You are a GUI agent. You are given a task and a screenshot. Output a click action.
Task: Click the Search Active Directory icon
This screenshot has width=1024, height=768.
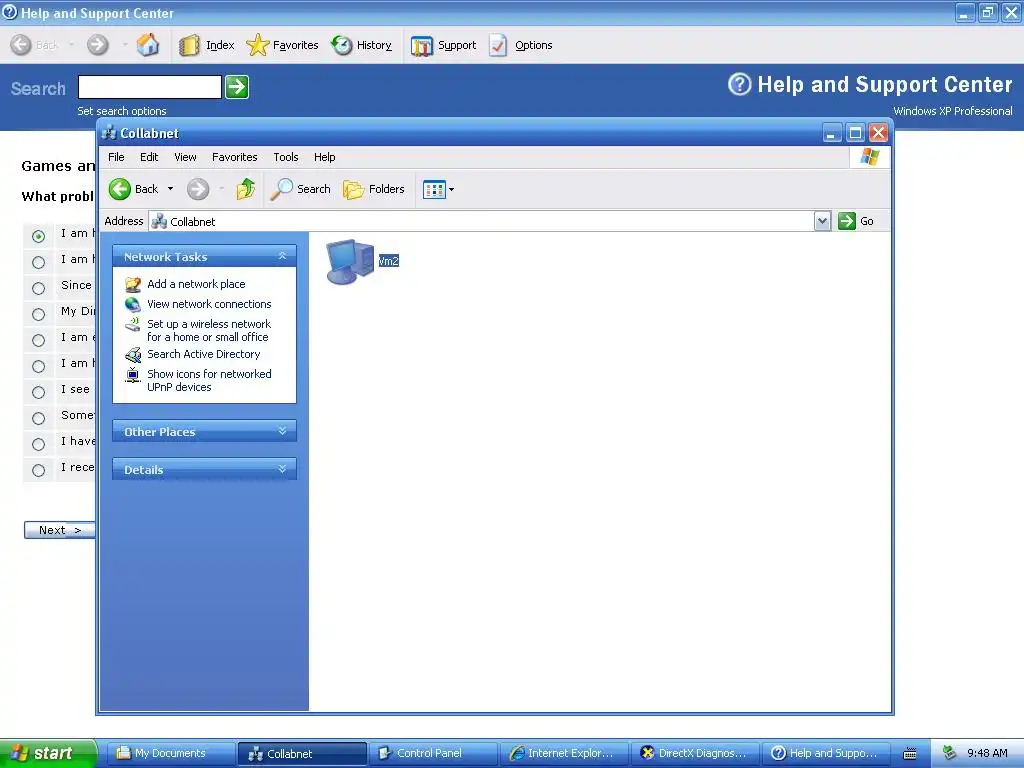pos(133,355)
